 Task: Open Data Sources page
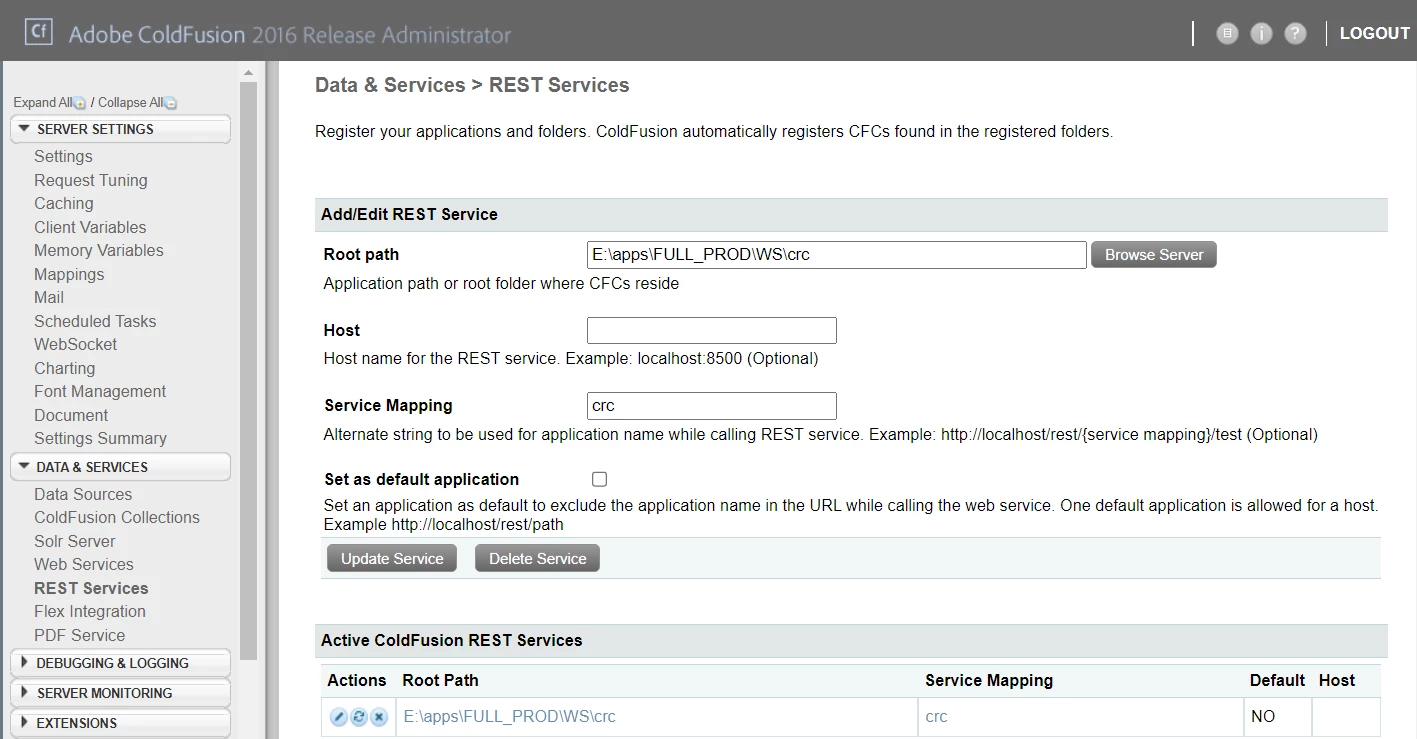tap(83, 494)
